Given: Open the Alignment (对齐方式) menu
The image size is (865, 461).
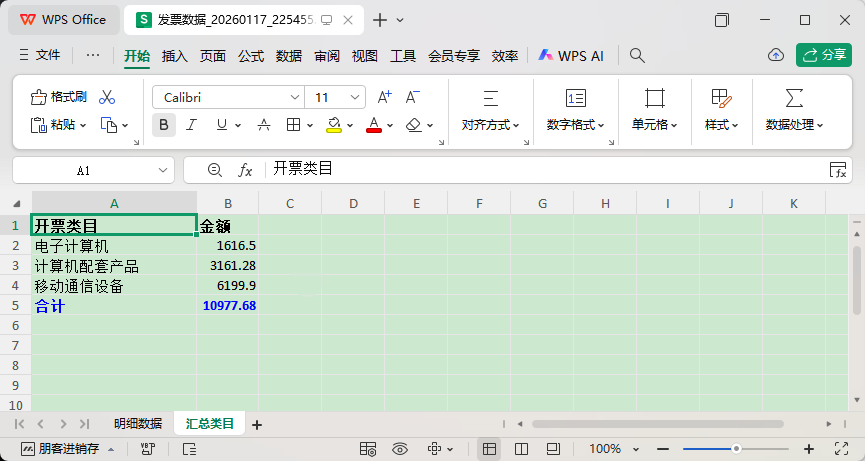Looking at the screenshot, I should 490,111.
